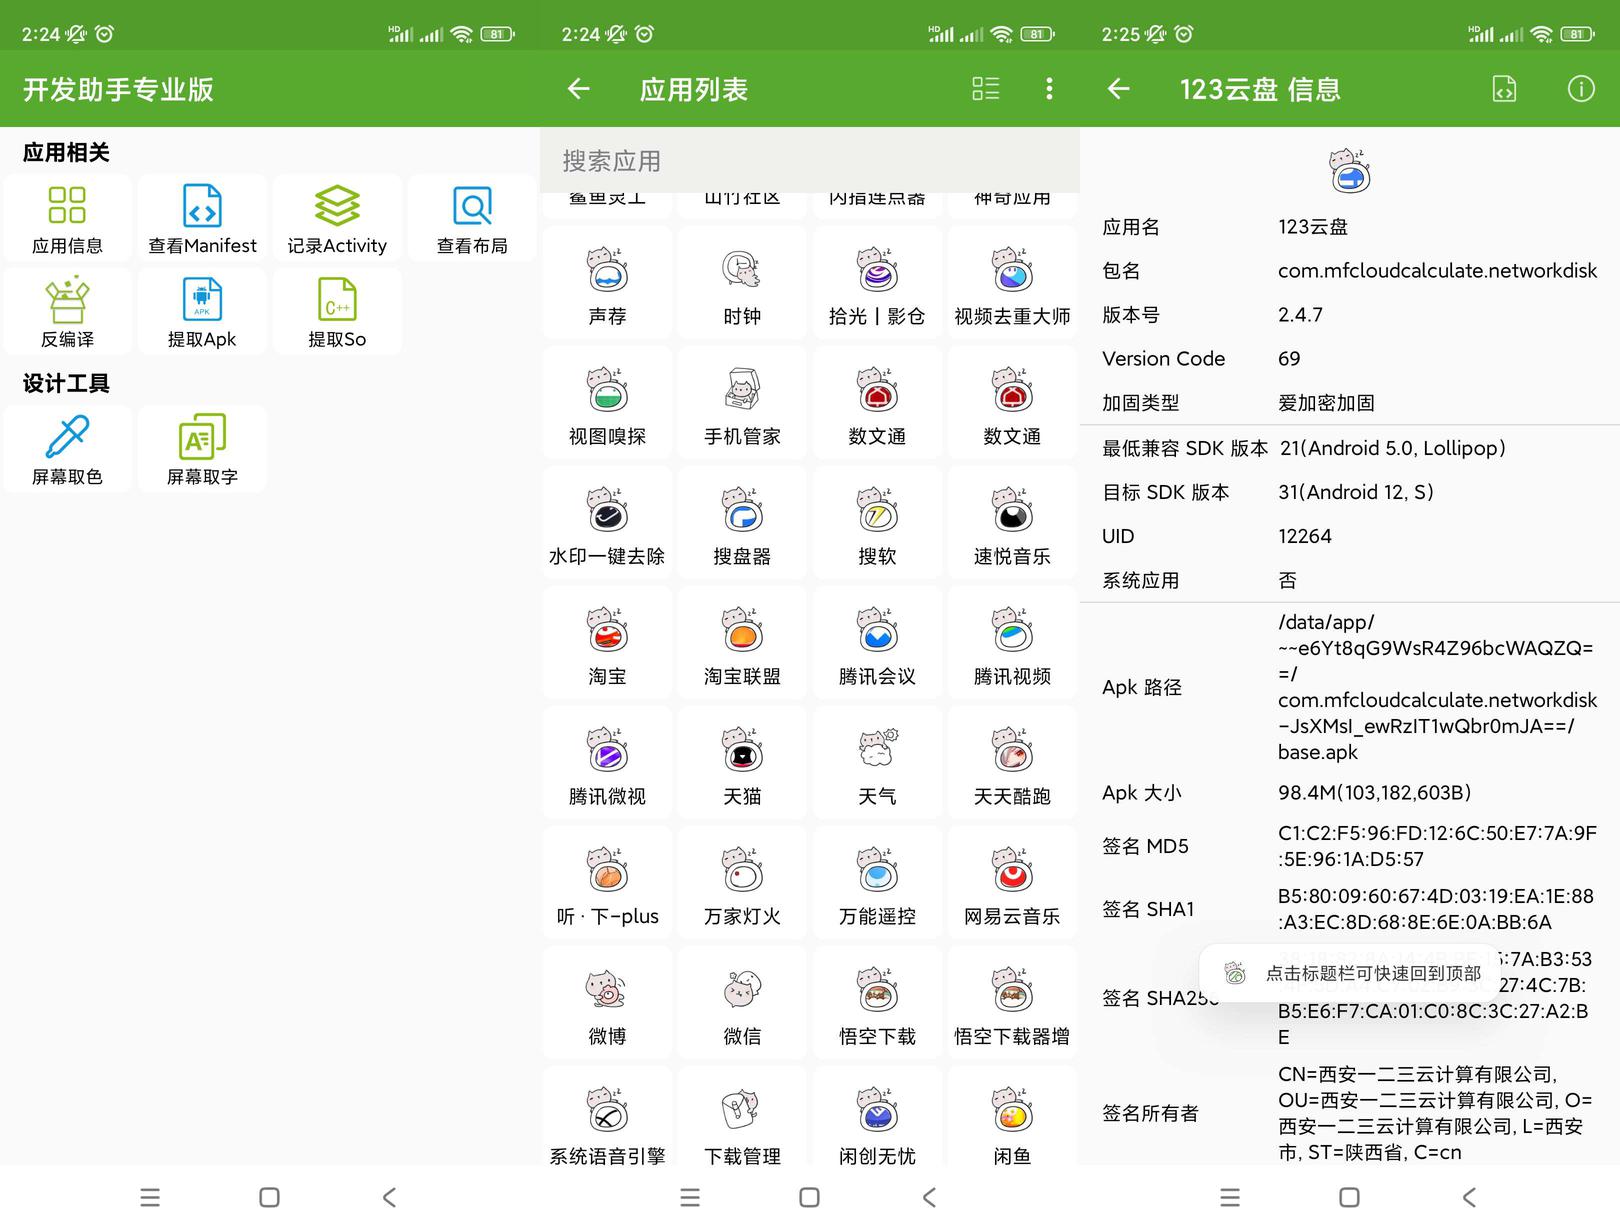Open the 记录Activity tool

[x=337, y=219]
